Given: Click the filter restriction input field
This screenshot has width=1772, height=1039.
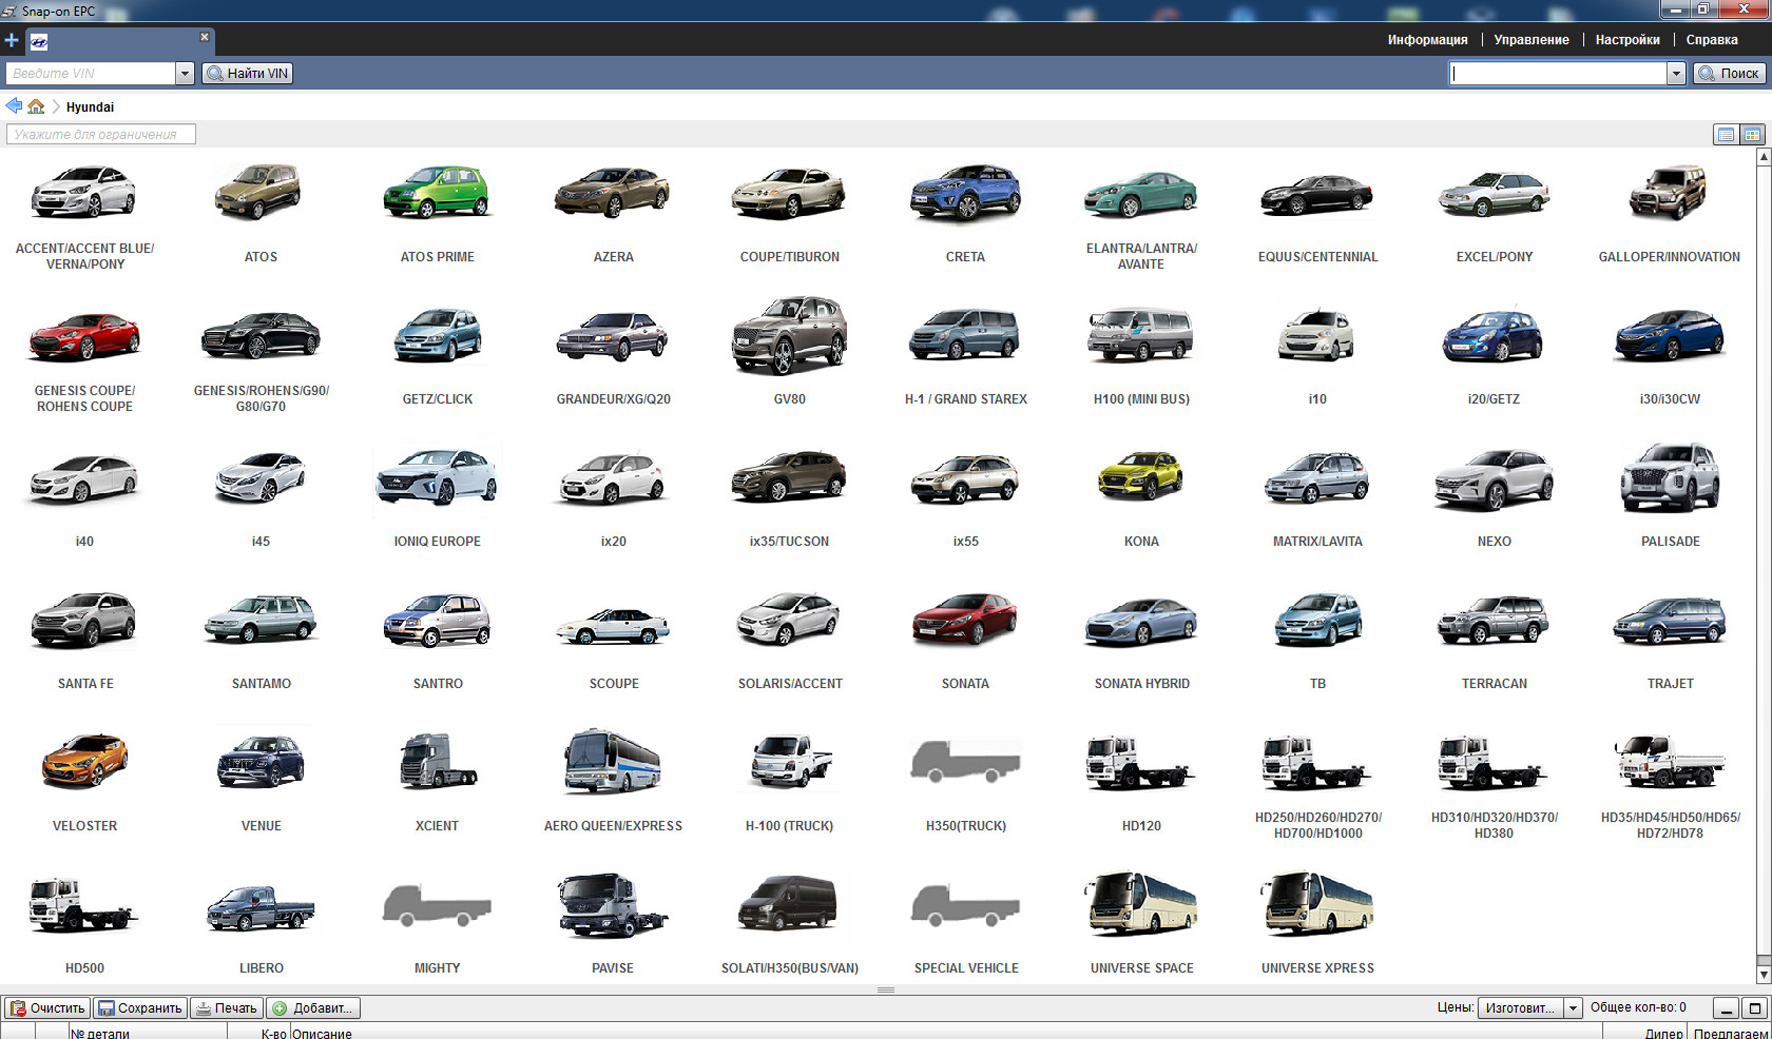Looking at the screenshot, I should [x=101, y=134].
